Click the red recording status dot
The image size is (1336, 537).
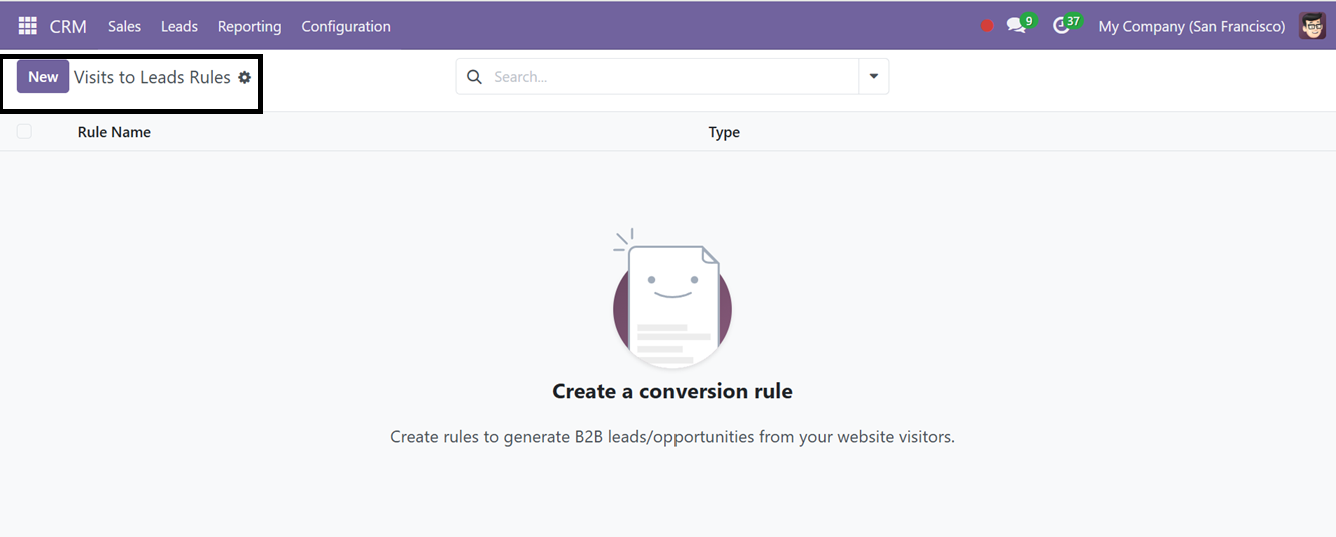click(987, 26)
